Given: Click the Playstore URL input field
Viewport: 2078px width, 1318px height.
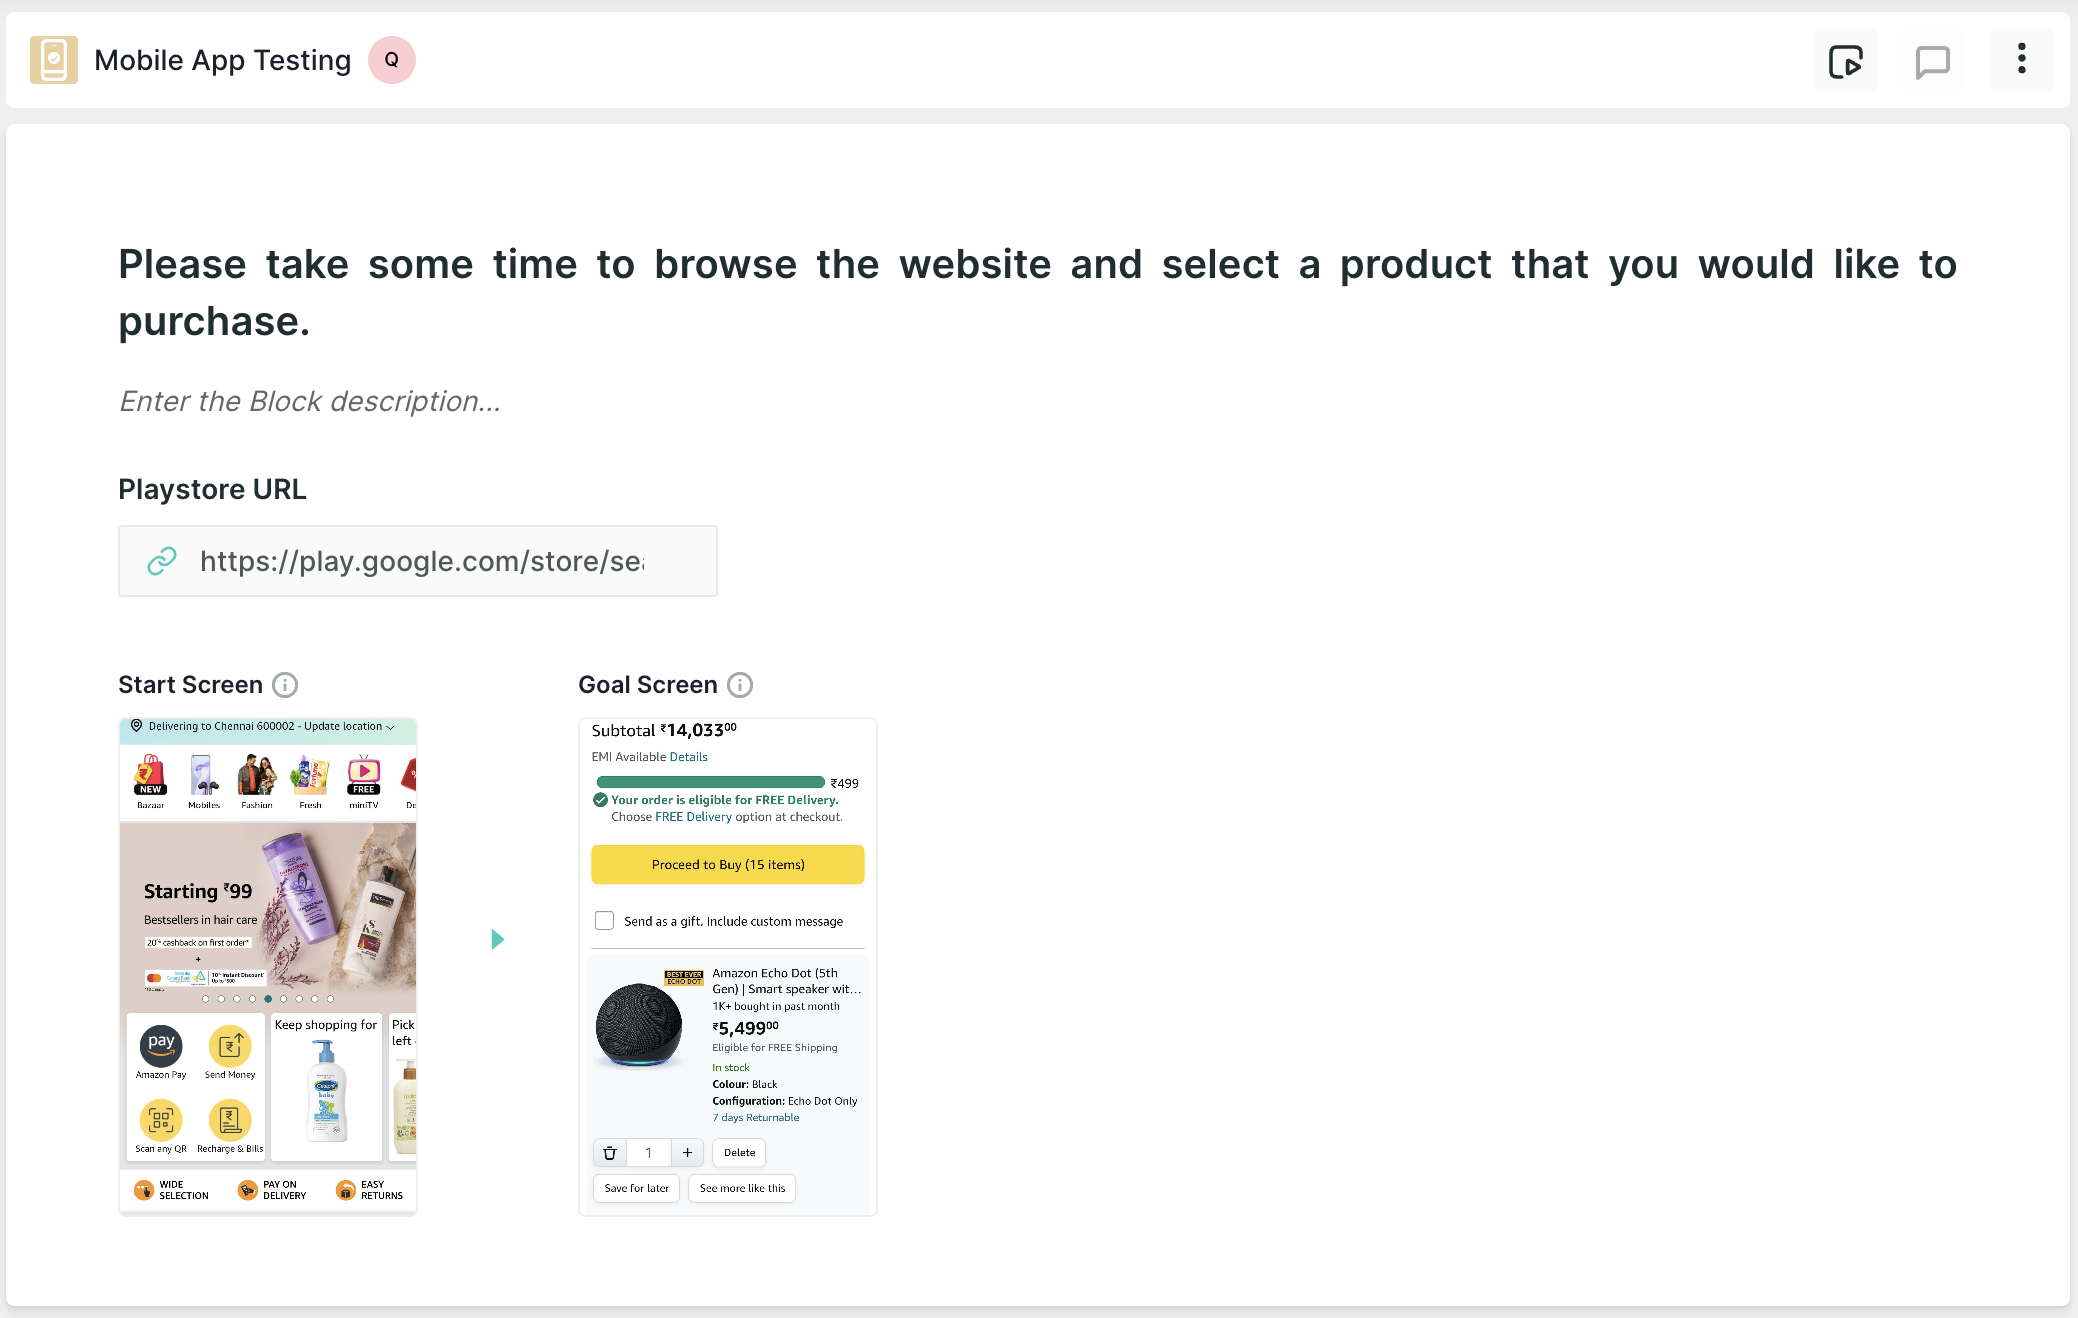Looking at the screenshot, I should 418,561.
